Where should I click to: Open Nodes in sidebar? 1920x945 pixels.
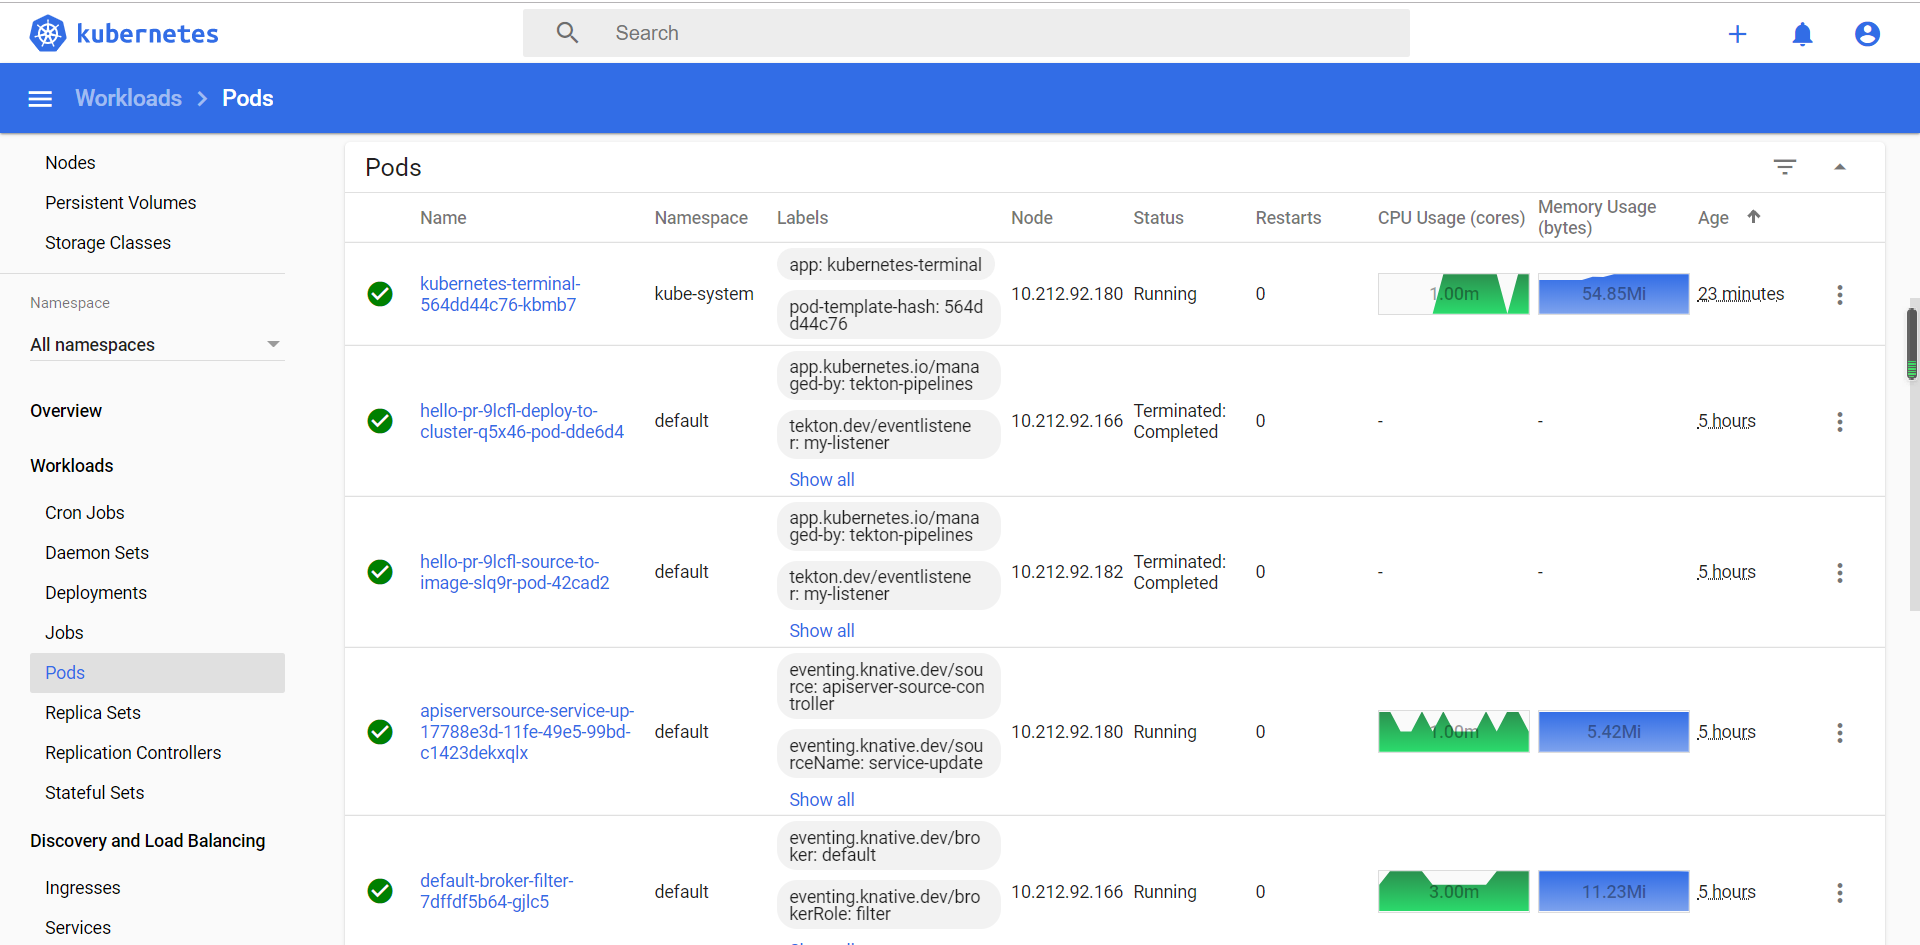[70, 163]
